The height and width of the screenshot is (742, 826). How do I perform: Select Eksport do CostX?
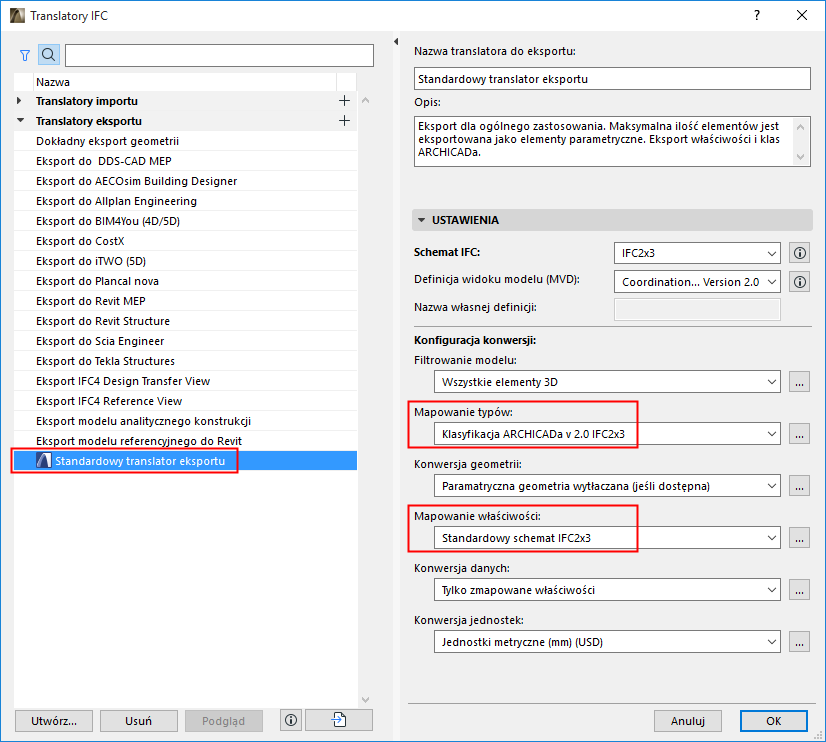(x=185, y=241)
